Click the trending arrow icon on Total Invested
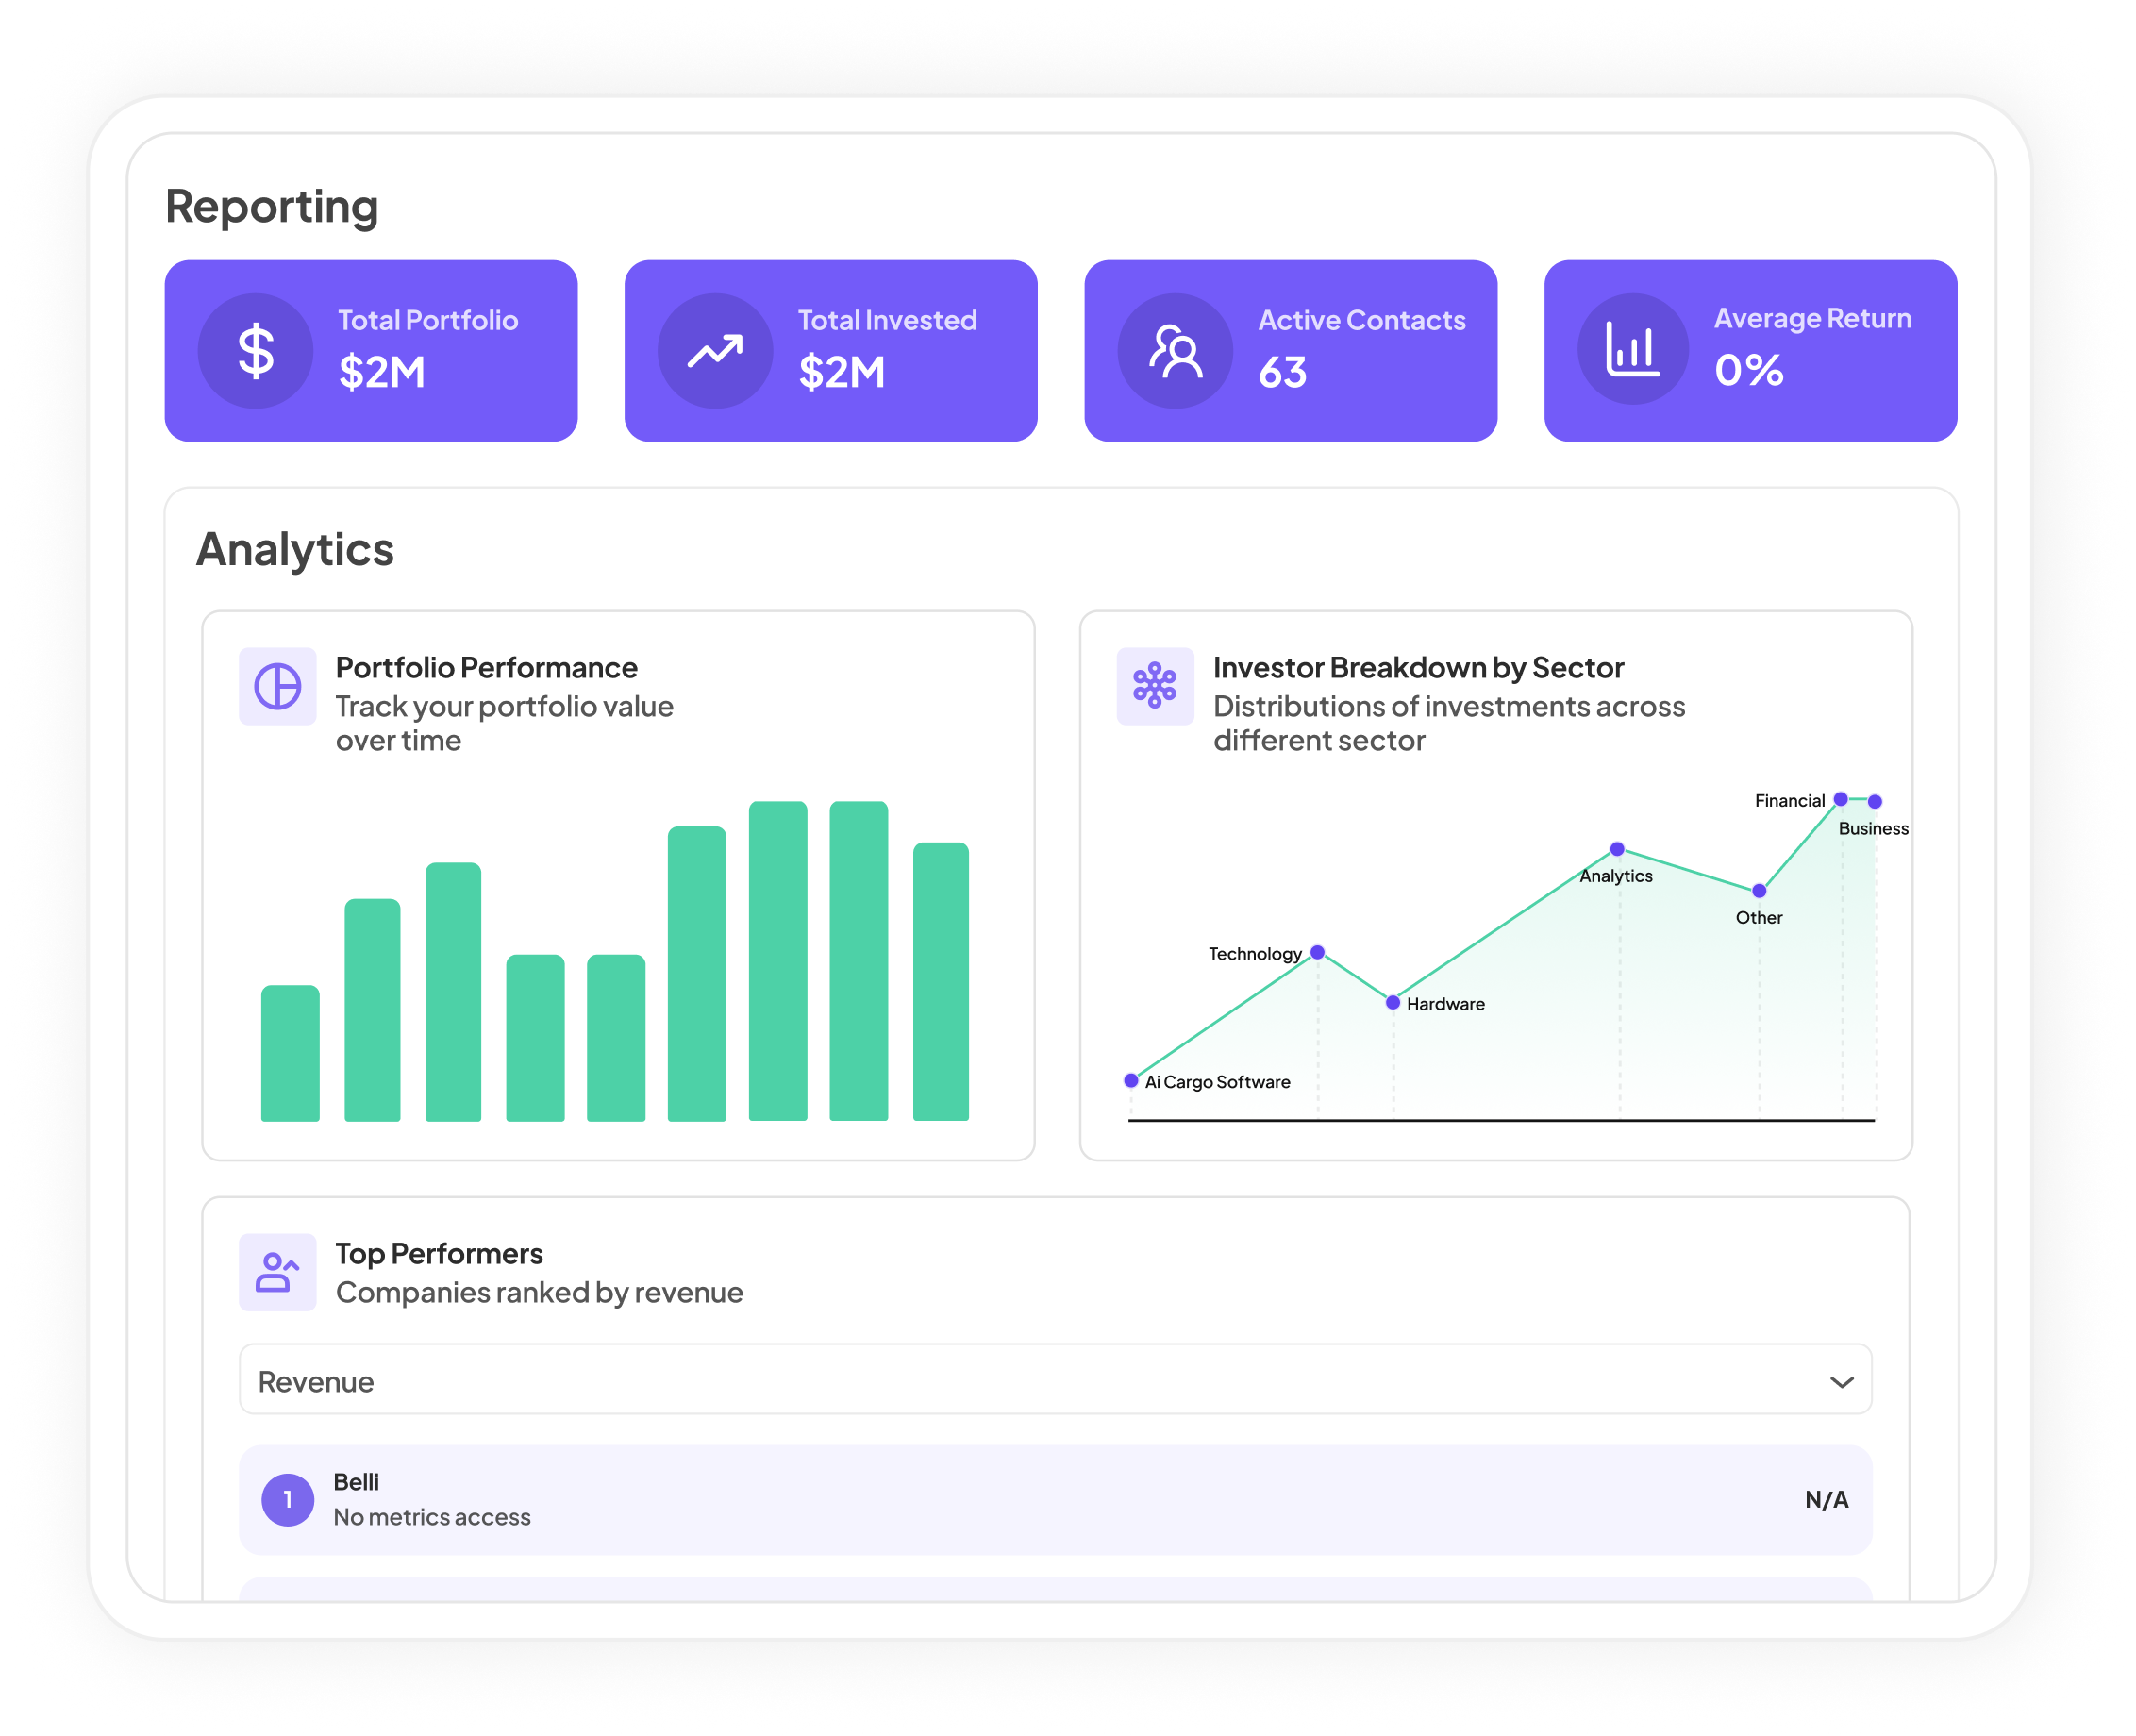Screen dimensions: 2136x1736 (715, 351)
